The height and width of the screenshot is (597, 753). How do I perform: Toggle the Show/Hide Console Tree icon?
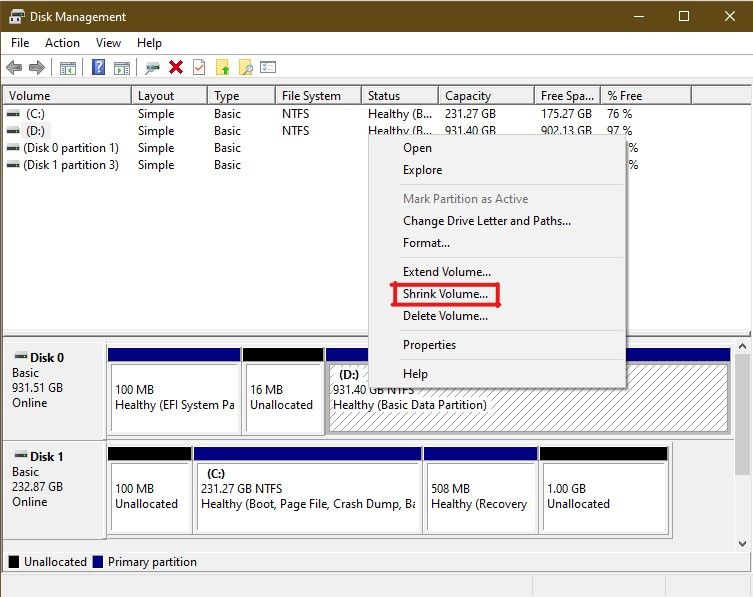pyautogui.click(x=68, y=68)
